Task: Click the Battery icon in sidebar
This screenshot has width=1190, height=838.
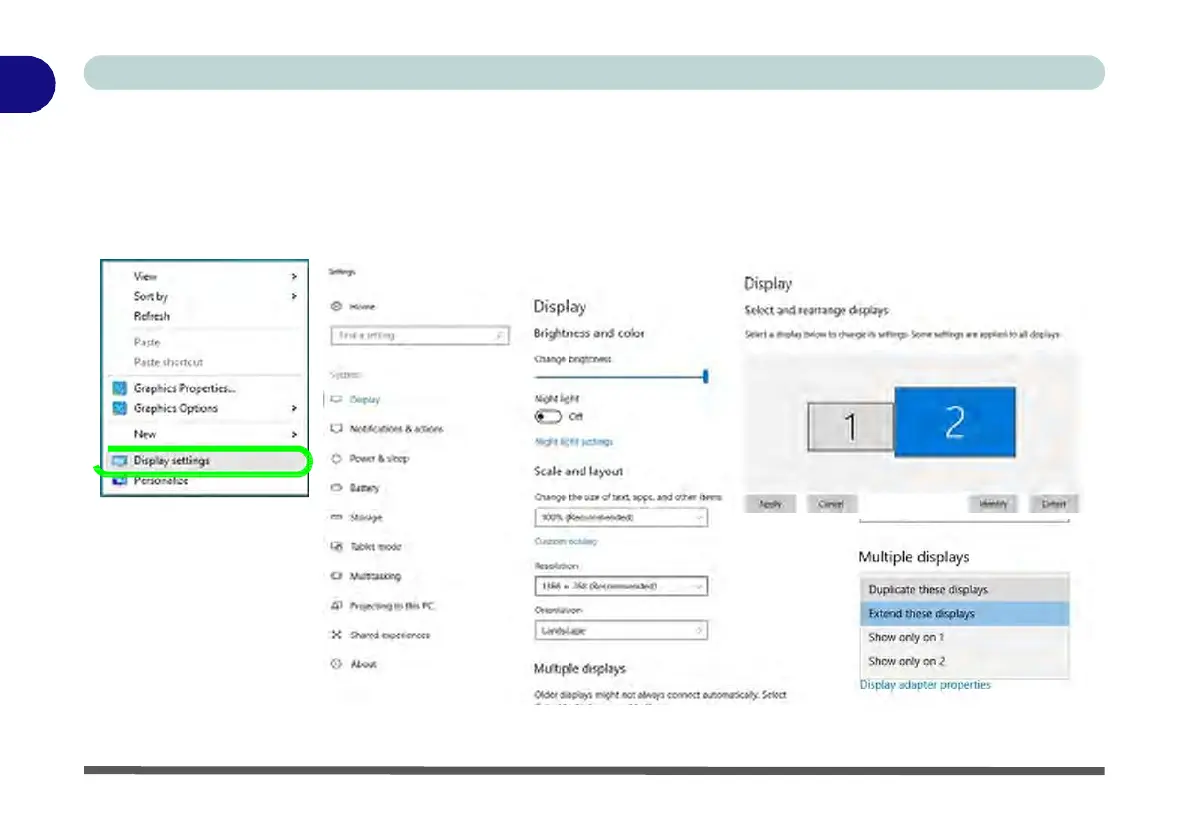Action: 336,487
